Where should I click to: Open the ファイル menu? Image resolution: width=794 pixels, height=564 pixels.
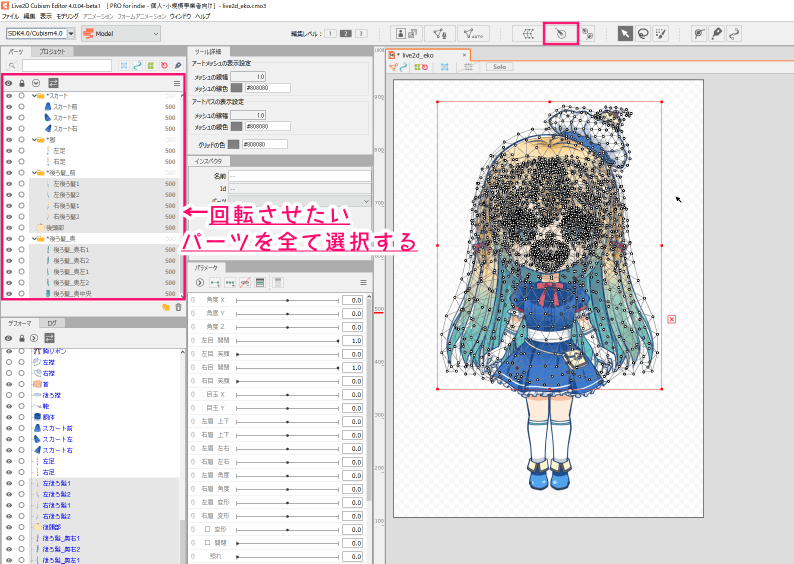[x=10, y=16]
